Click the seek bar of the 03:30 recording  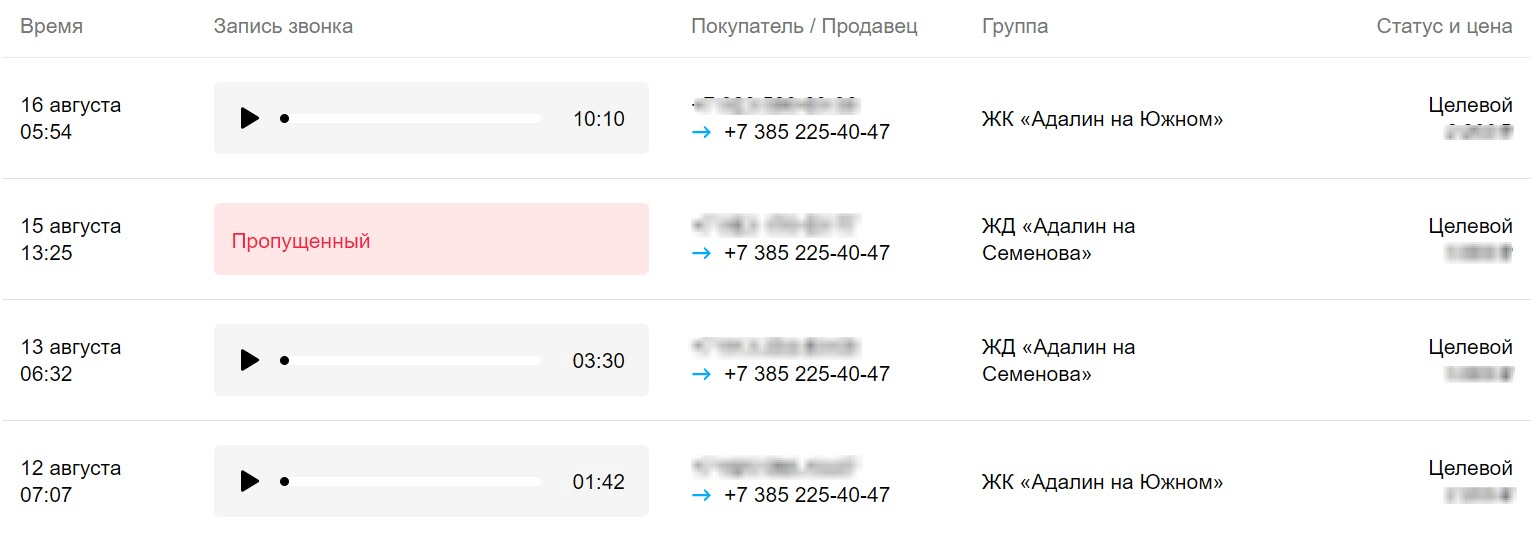click(412, 360)
